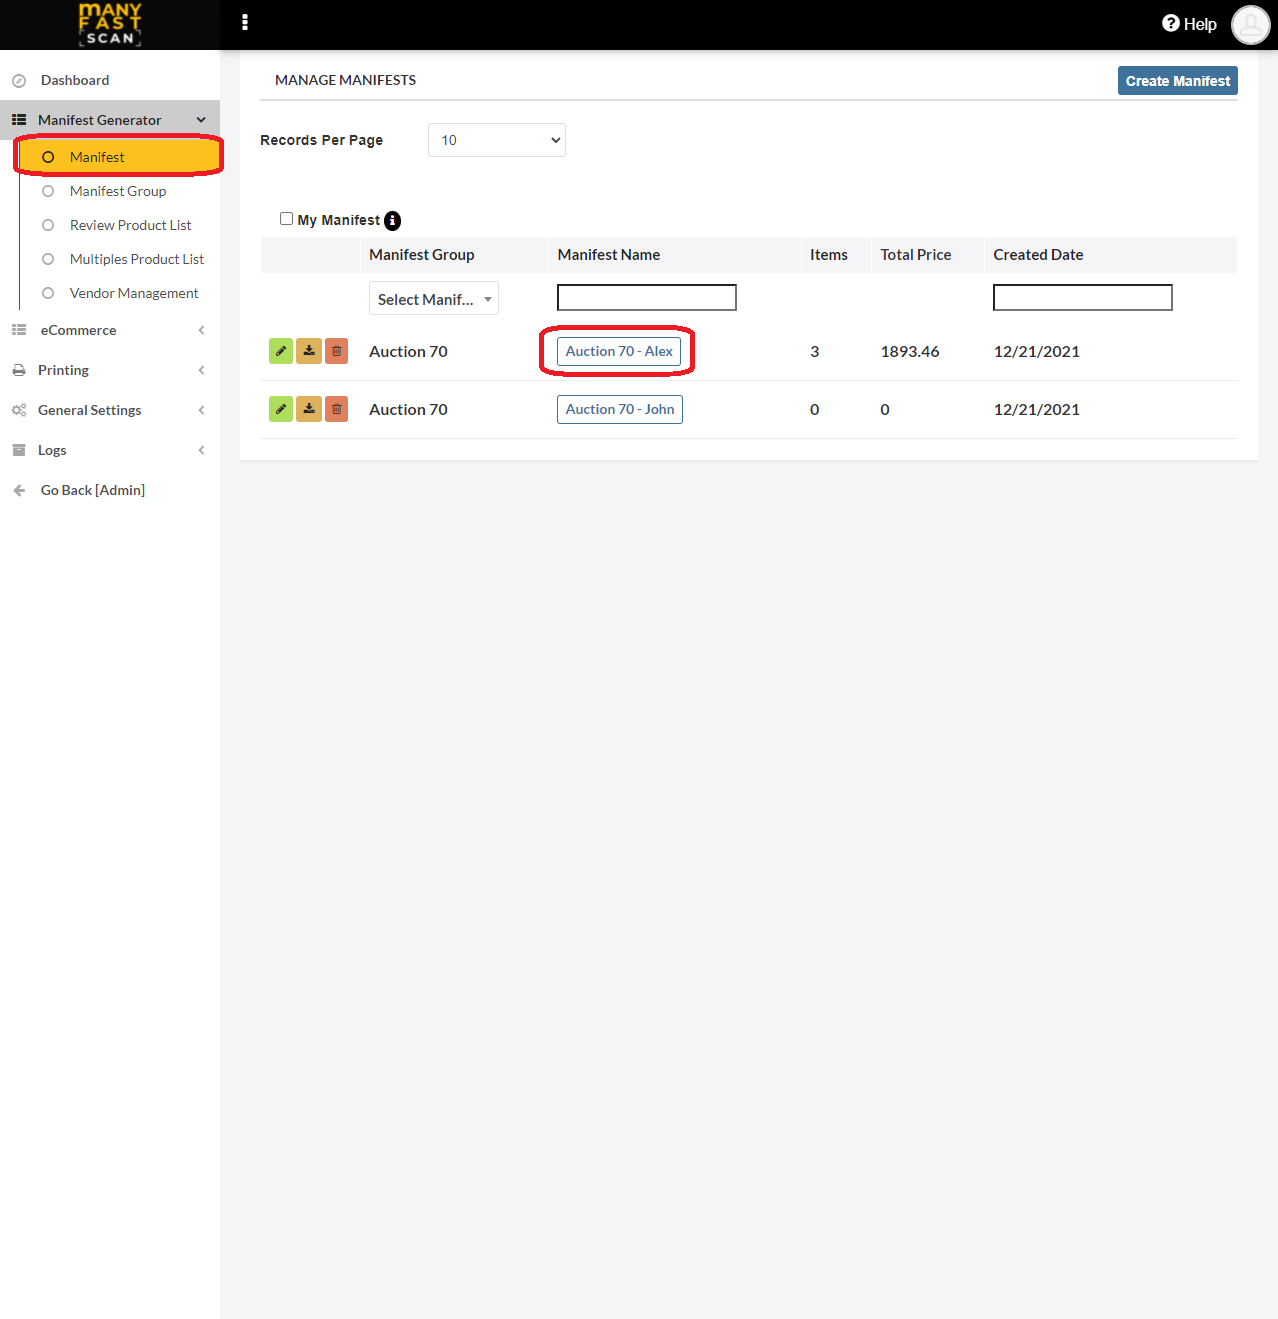
Task: Click the Help question mark icon
Action: pyautogui.click(x=1171, y=23)
